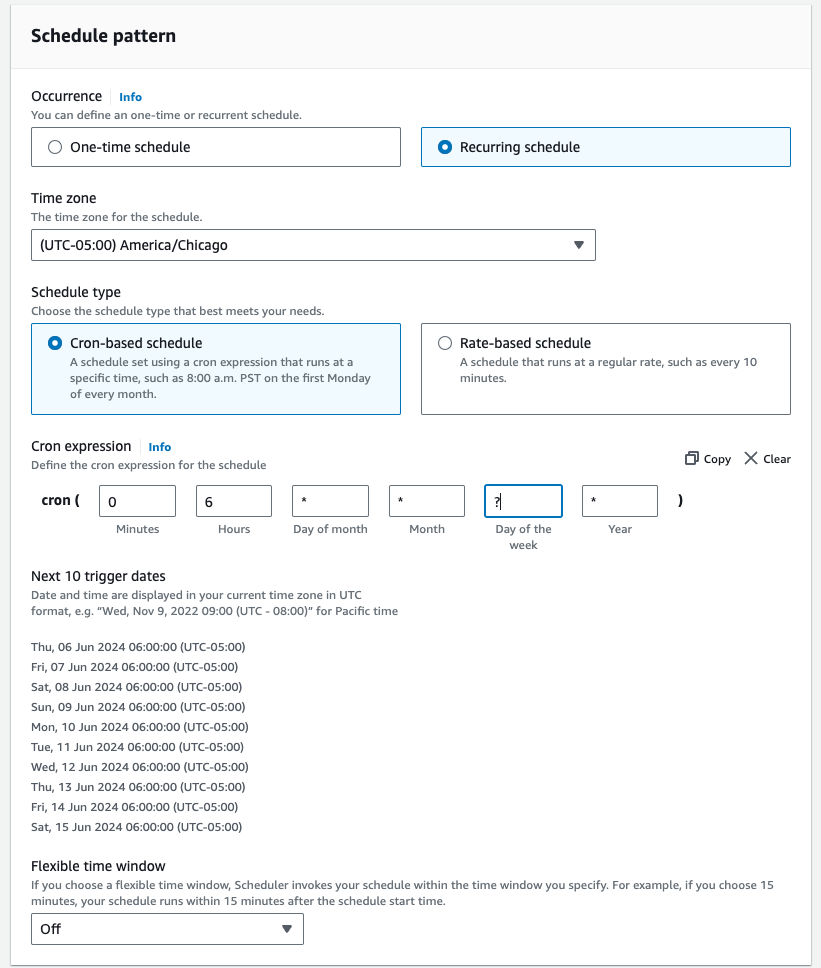Select One-time schedule occurrence
821x968 pixels.
coord(55,146)
